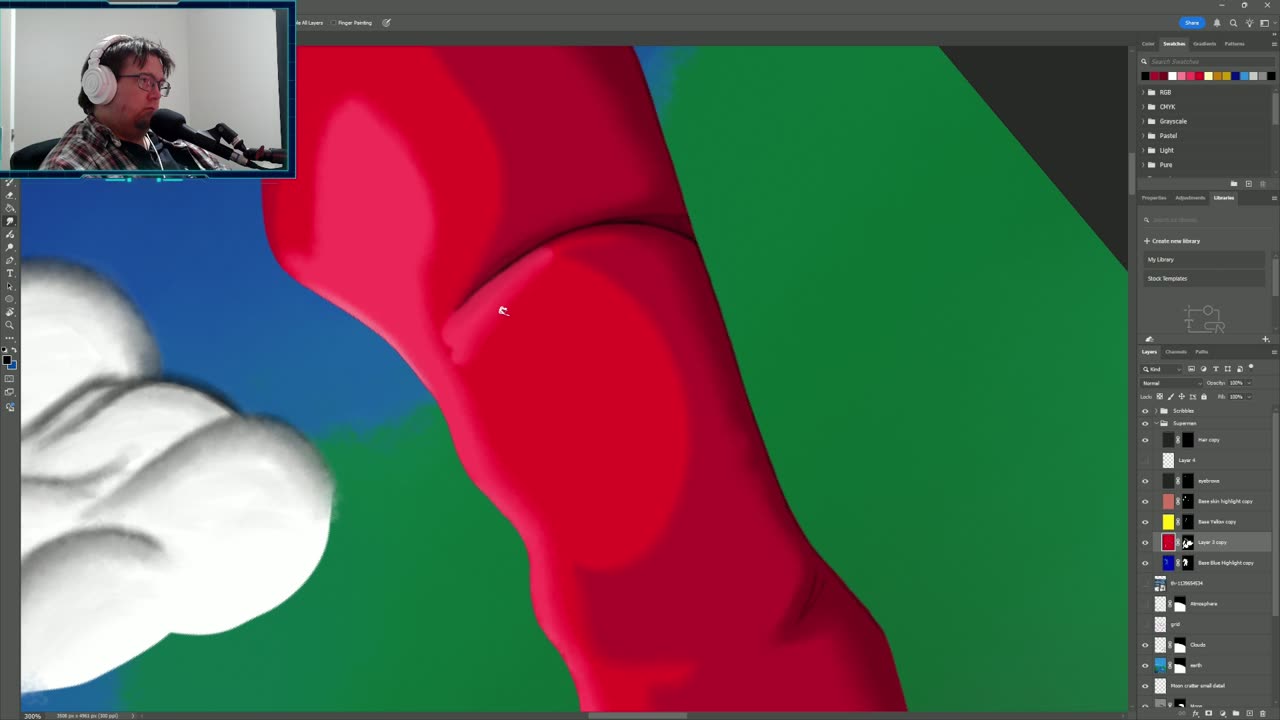Switch to the Patterns tab
Viewport: 1280px width, 720px height.
[x=1235, y=44]
